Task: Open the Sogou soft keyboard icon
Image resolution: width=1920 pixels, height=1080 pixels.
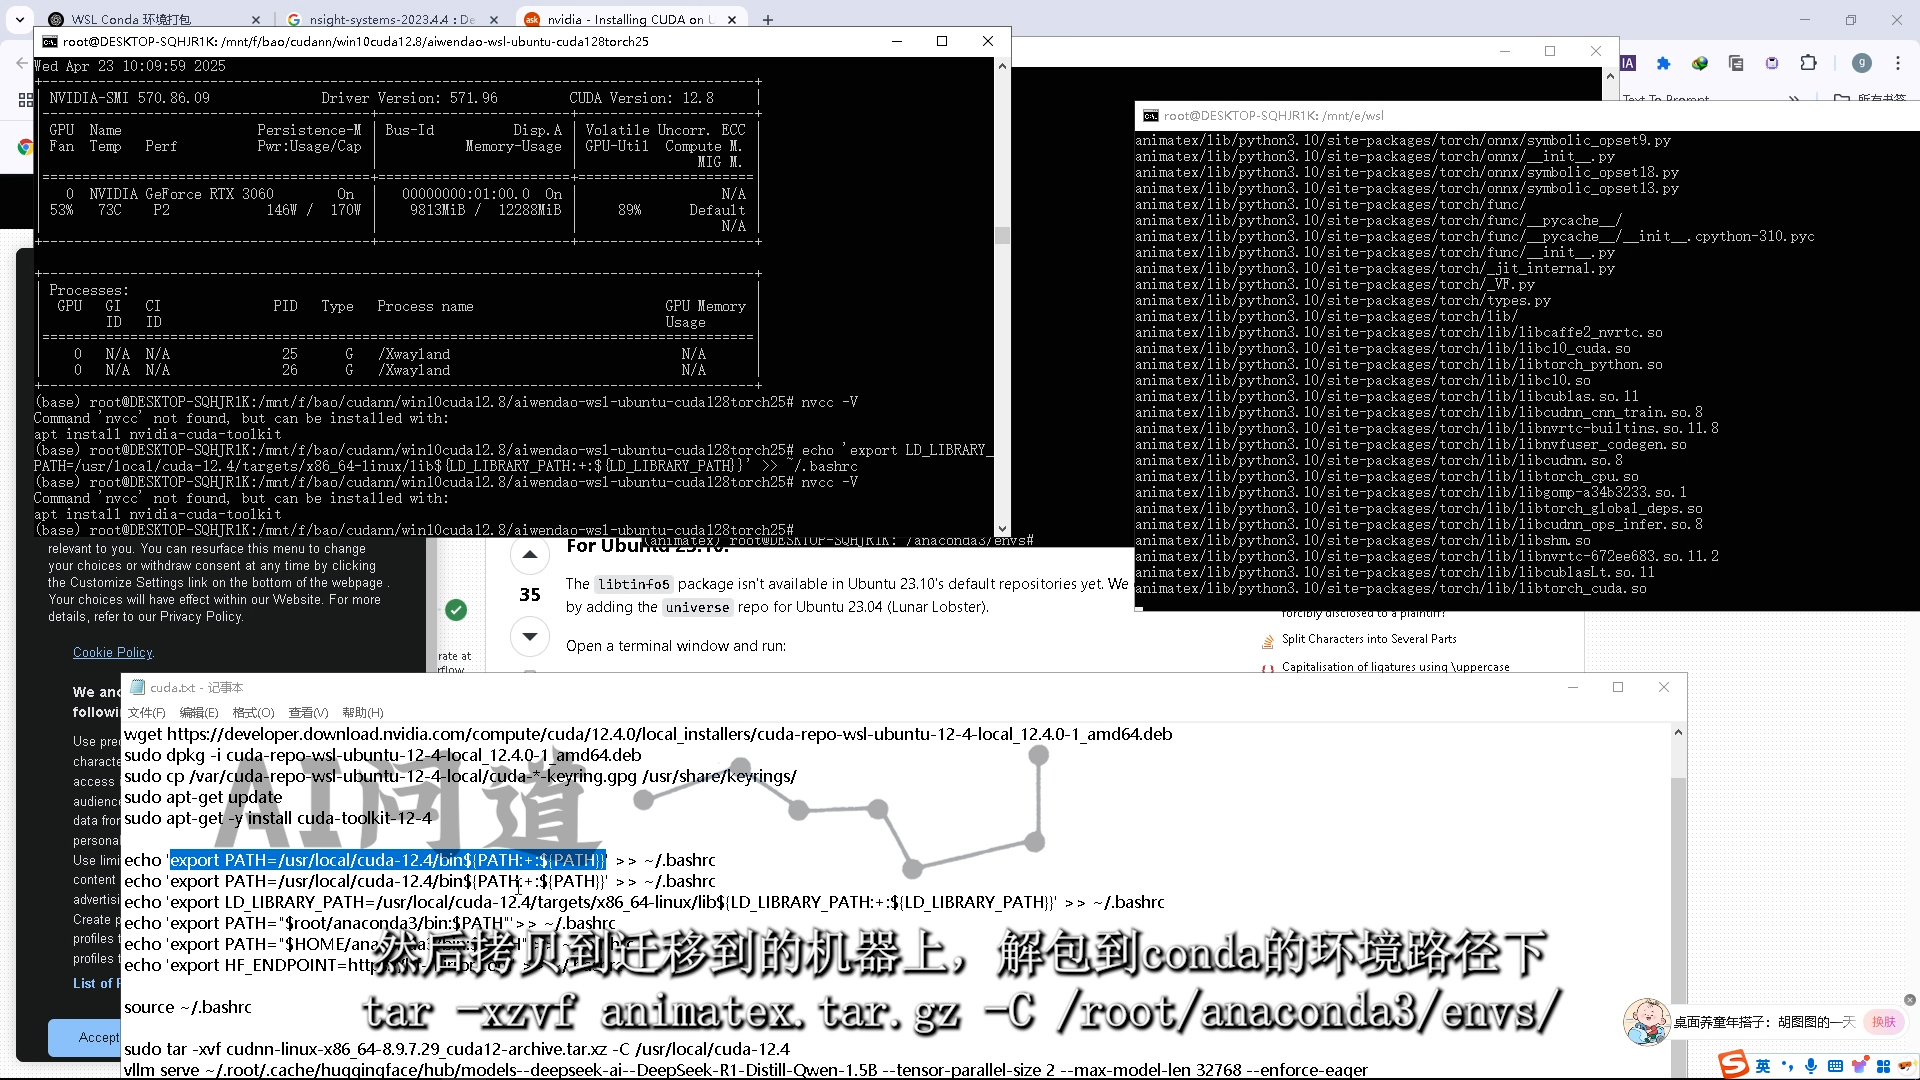Action: click(x=1835, y=1066)
